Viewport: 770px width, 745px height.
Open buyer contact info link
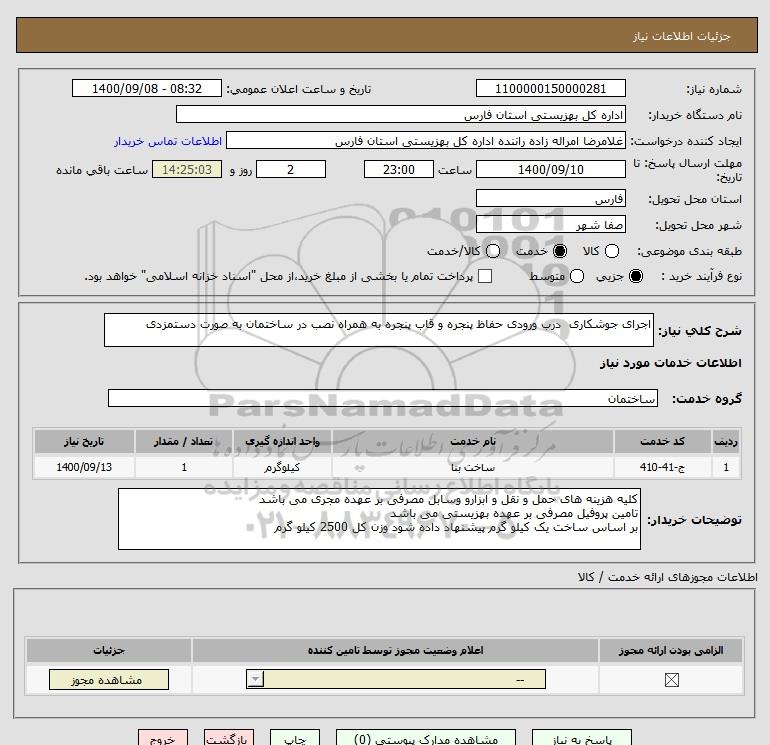(x=168, y=141)
